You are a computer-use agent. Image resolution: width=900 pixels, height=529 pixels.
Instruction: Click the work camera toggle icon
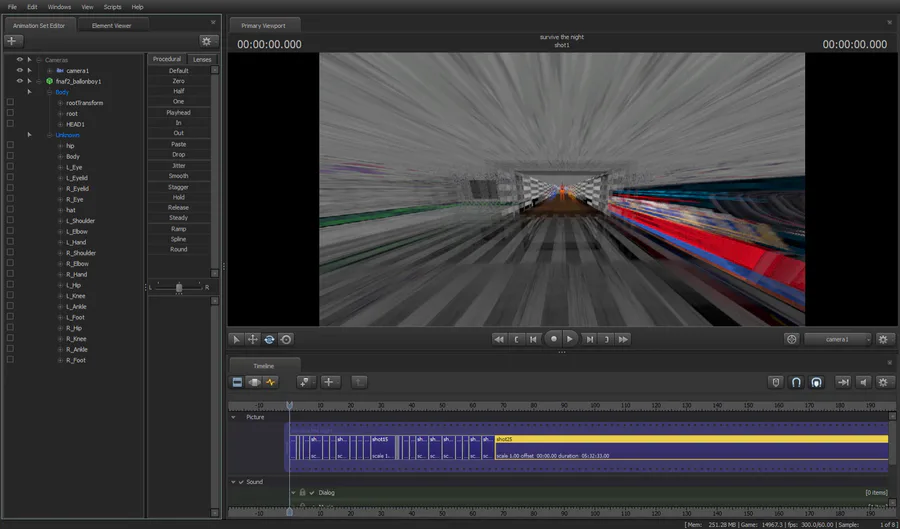point(792,339)
